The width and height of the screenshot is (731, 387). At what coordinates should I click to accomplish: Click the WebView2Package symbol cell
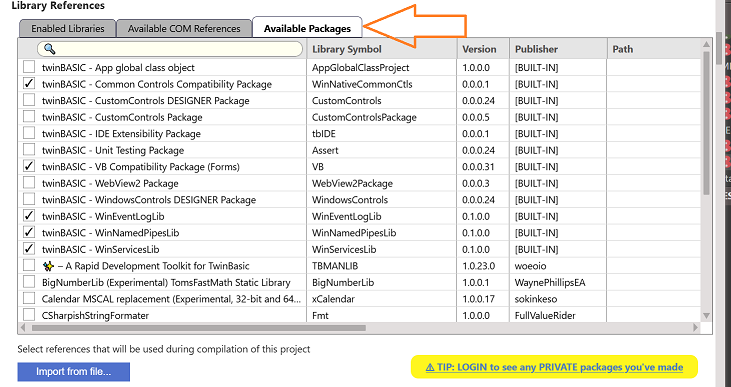[382, 183]
